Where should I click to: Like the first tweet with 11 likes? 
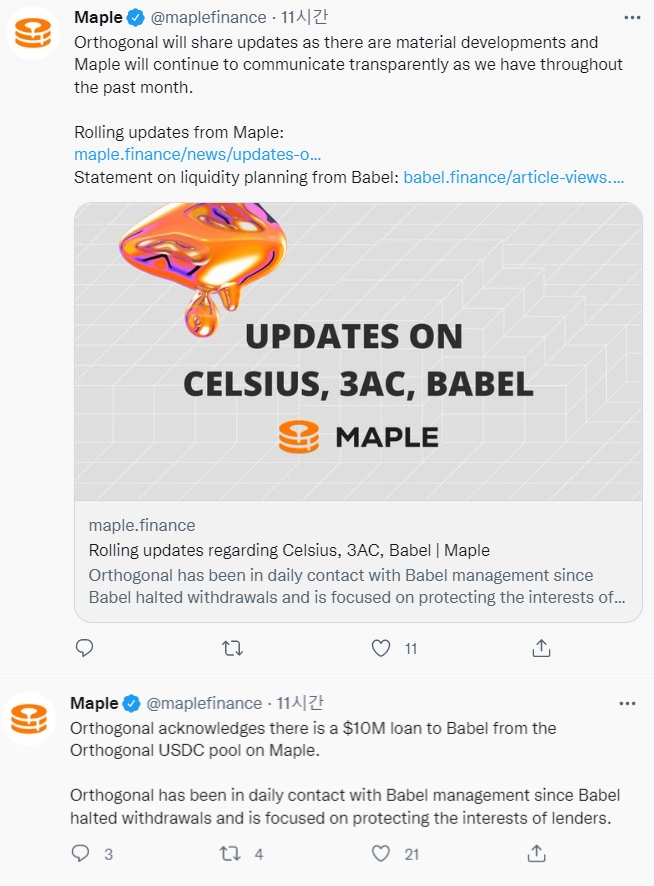pyautogui.click(x=380, y=648)
